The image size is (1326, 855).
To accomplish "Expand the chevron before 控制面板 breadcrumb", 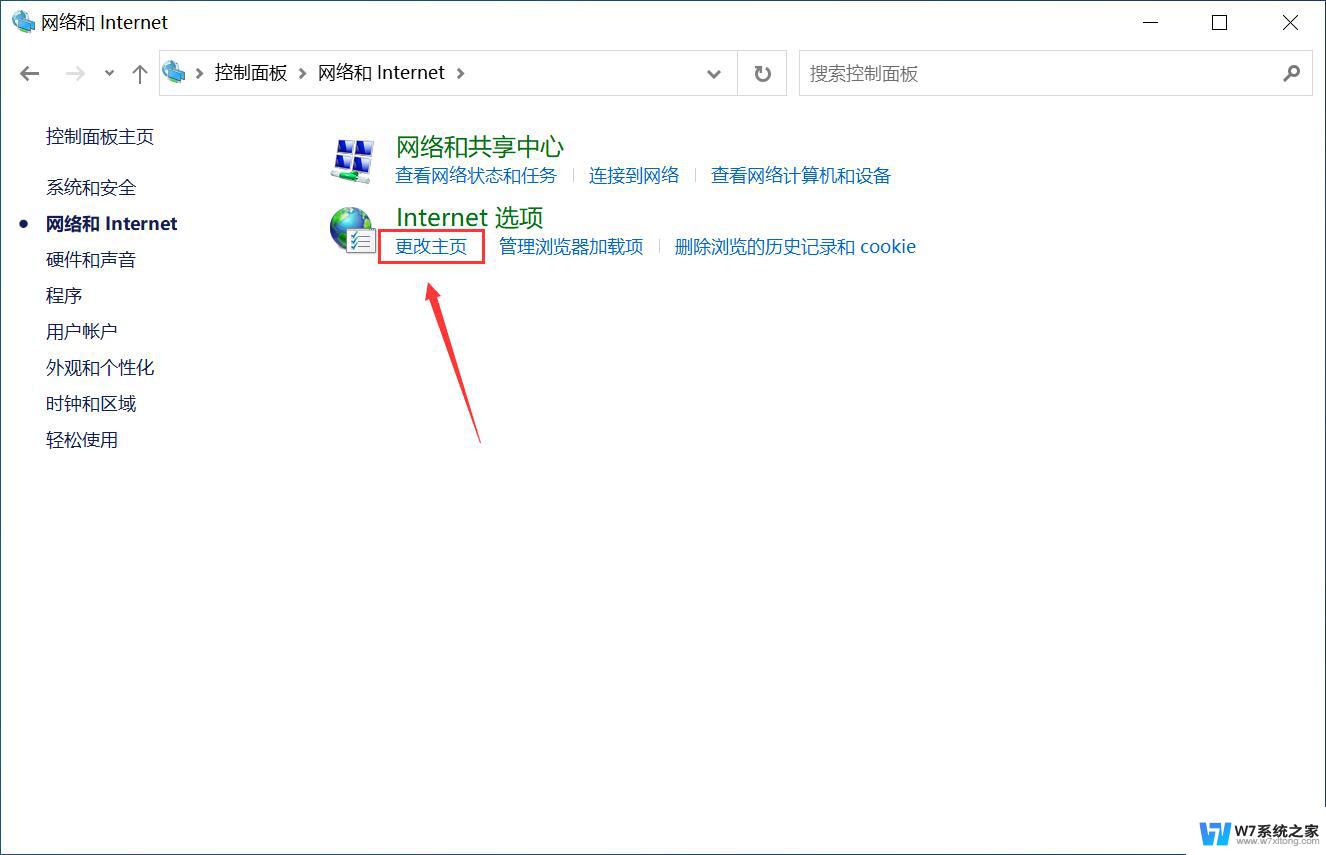I will (200, 73).
